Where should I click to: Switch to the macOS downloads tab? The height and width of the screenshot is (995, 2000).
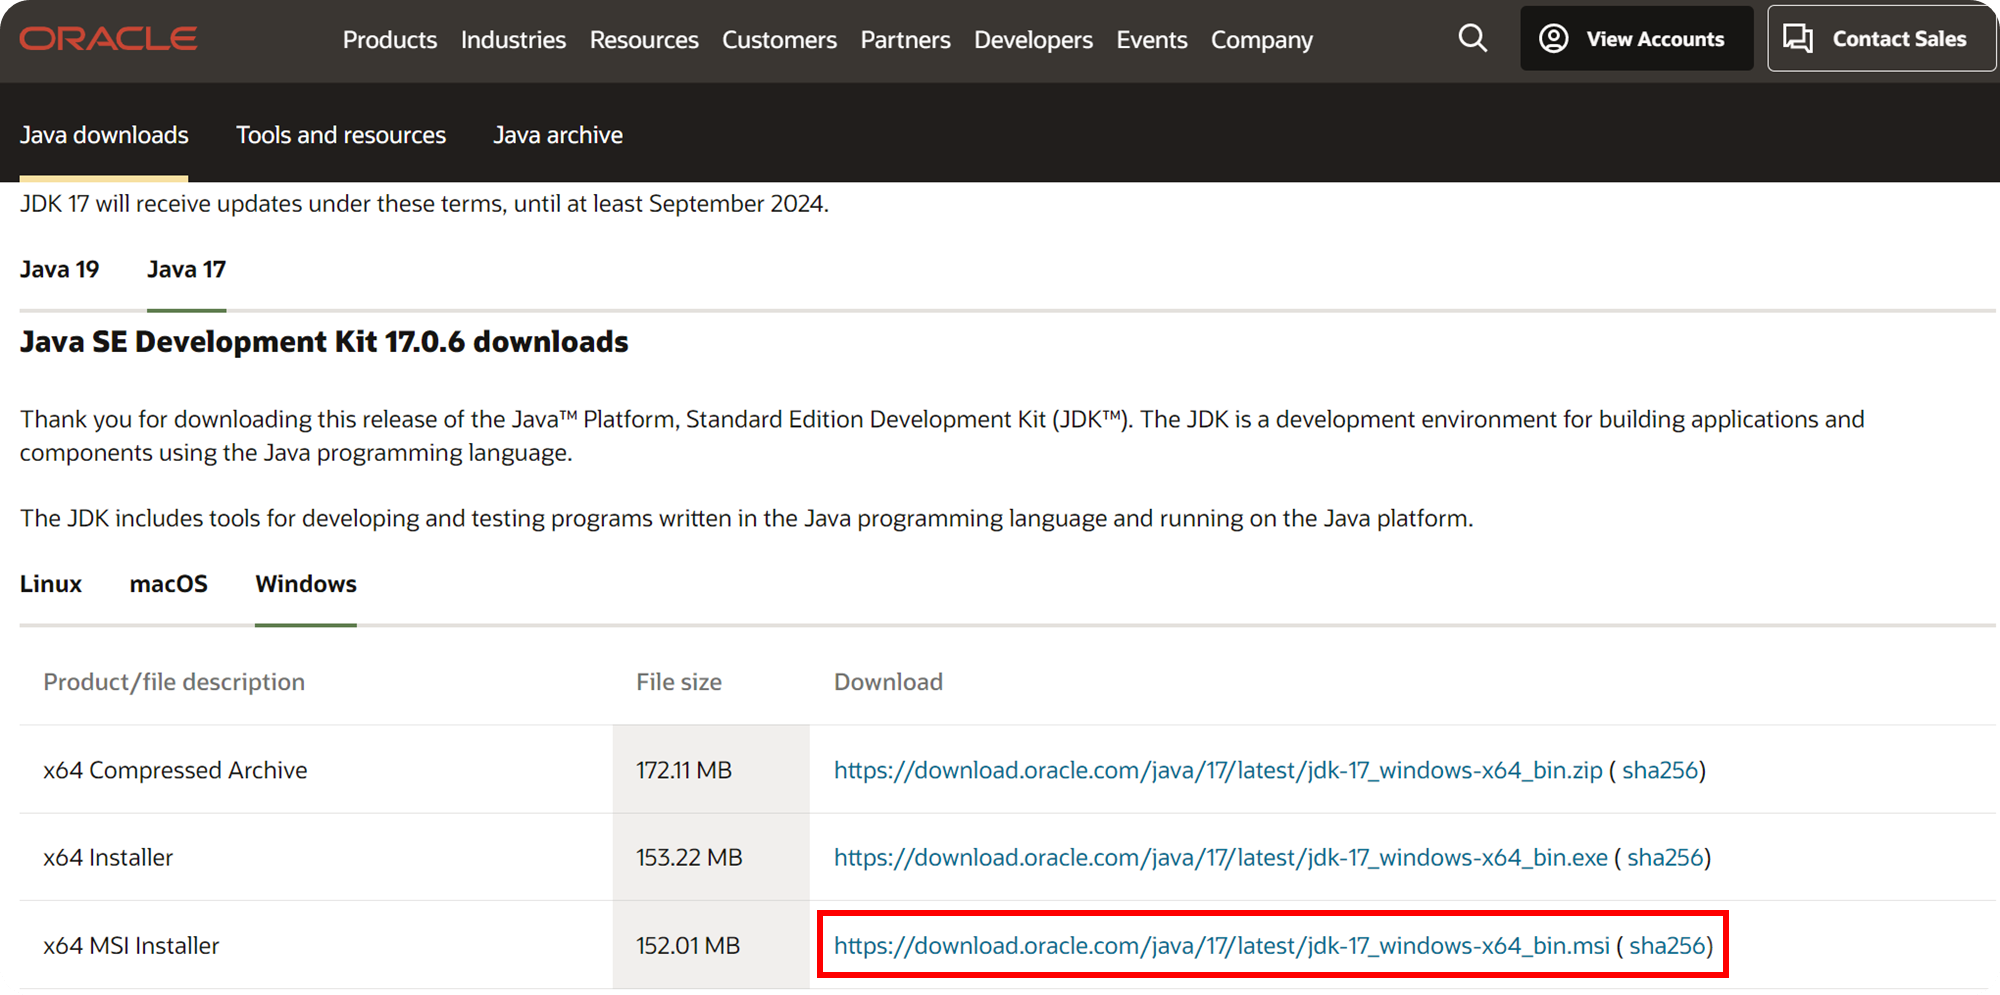(x=168, y=584)
